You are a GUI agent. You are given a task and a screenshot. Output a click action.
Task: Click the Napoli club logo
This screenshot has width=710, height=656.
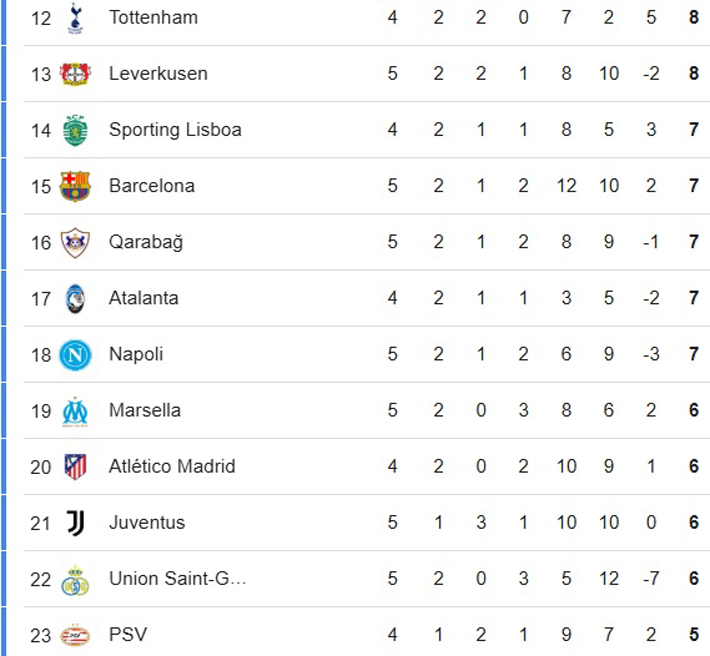pyautogui.click(x=75, y=354)
